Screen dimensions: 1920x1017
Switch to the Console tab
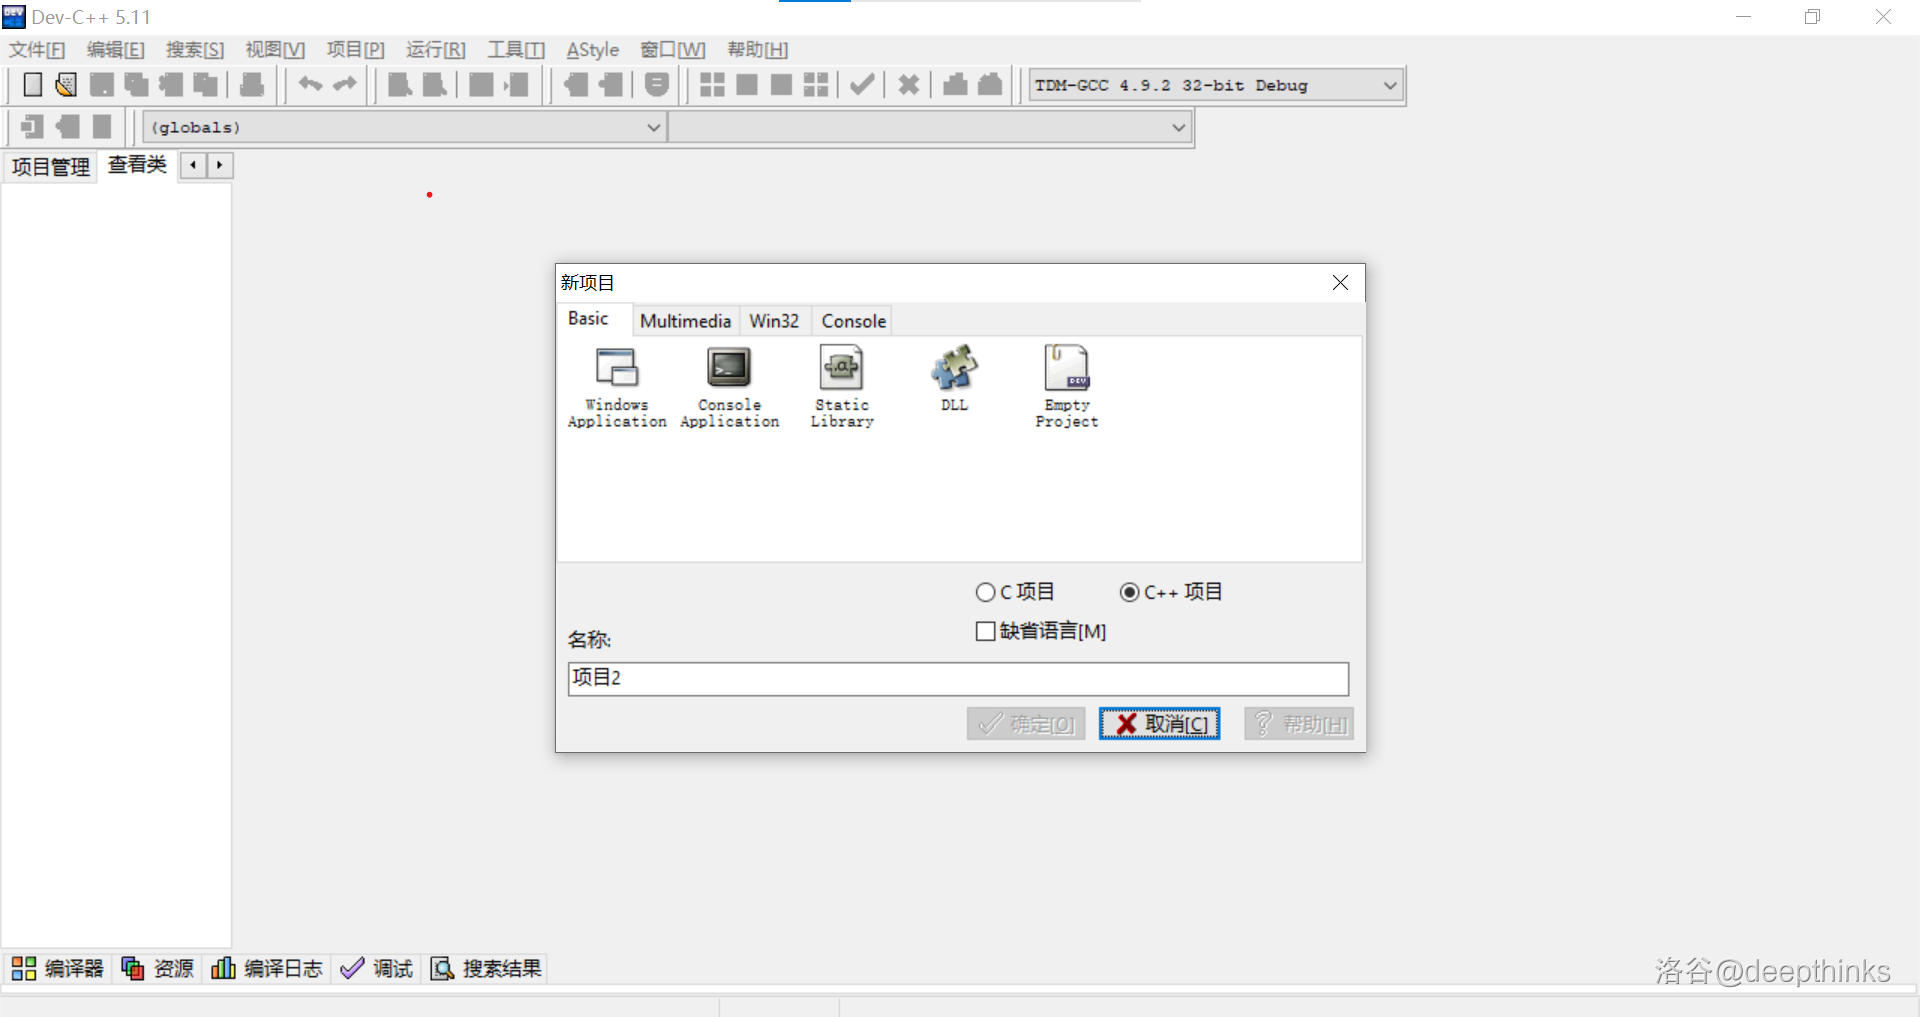(853, 321)
